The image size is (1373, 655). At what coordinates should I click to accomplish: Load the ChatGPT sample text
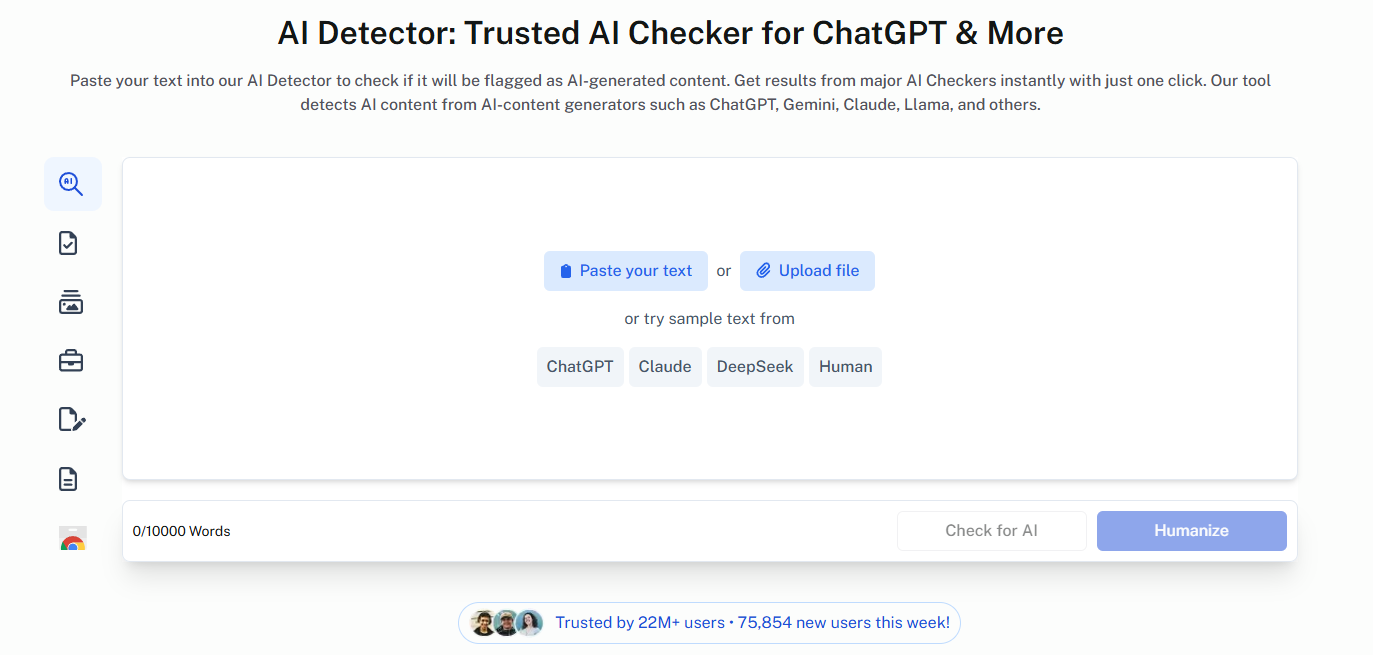point(580,366)
